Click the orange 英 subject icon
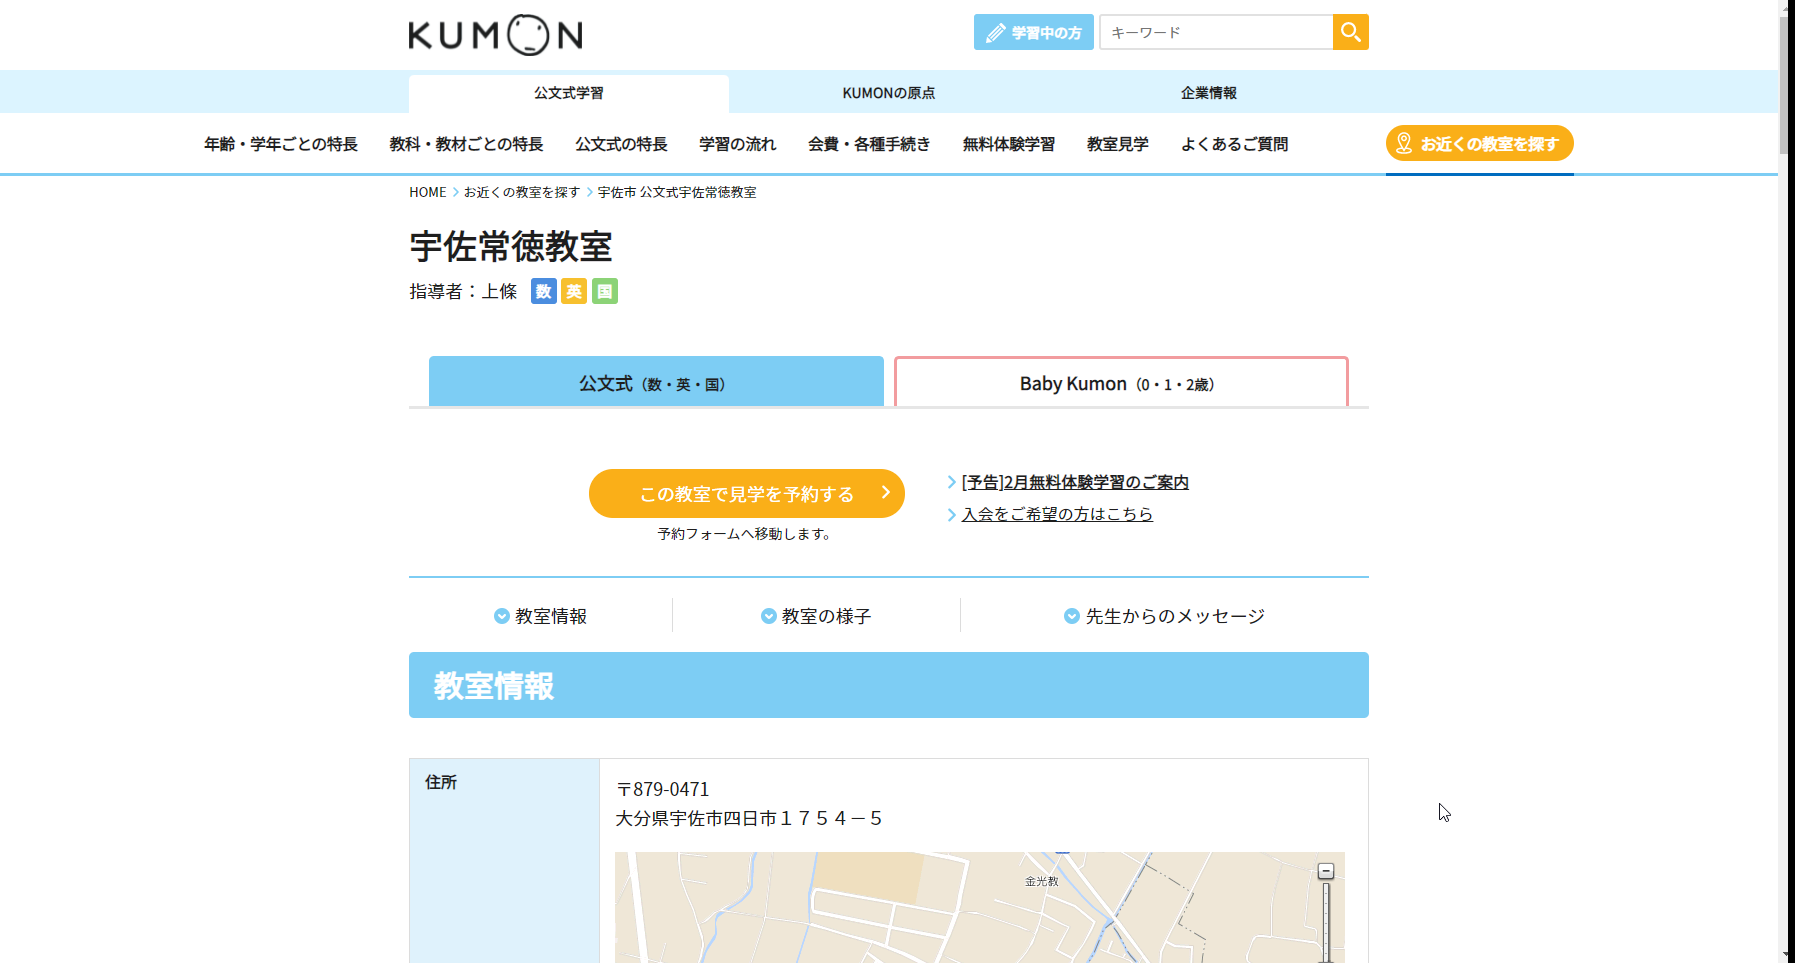Screen dimensions: 1795x963 click(x=574, y=291)
